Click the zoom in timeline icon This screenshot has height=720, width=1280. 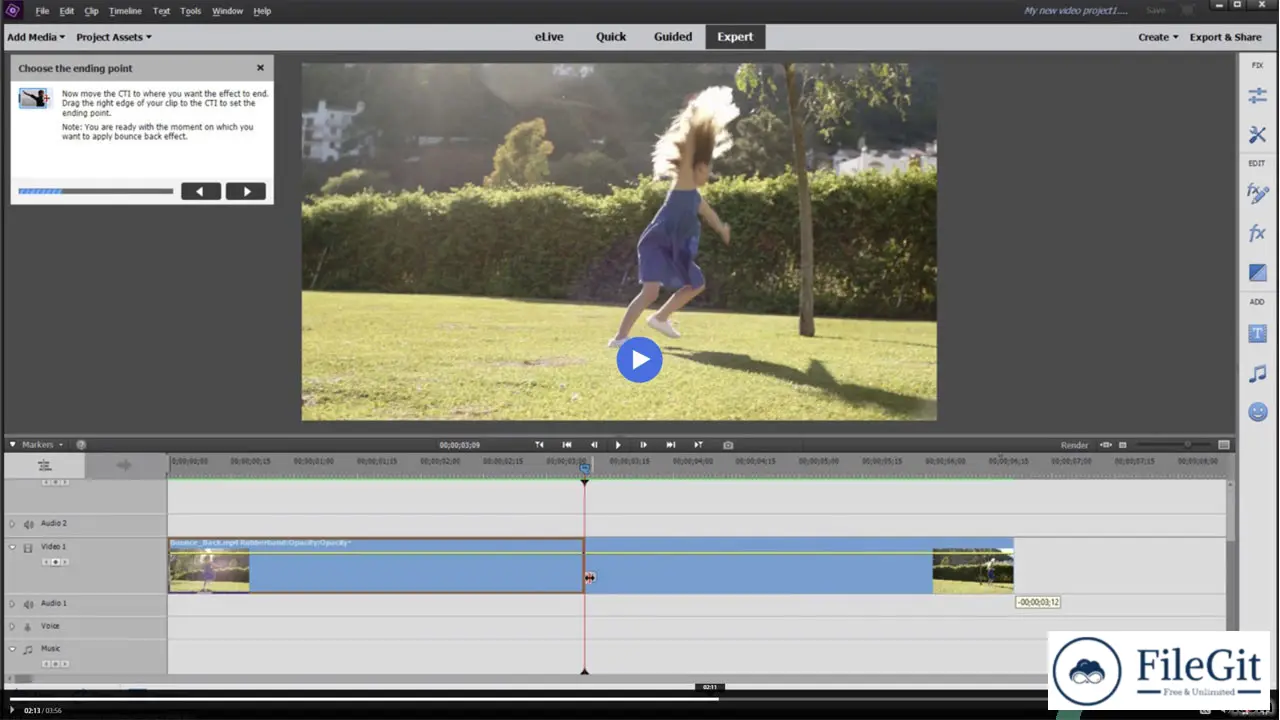pos(1224,445)
